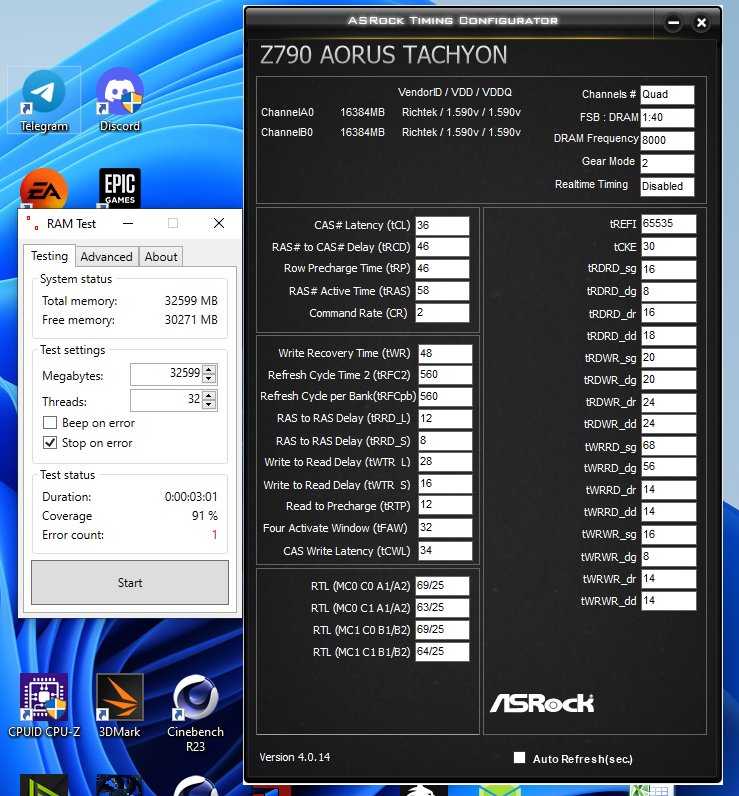Image resolution: width=739 pixels, height=796 pixels.
Task: Click the RAM Test title bar icon
Action: pyautogui.click(x=32, y=223)
